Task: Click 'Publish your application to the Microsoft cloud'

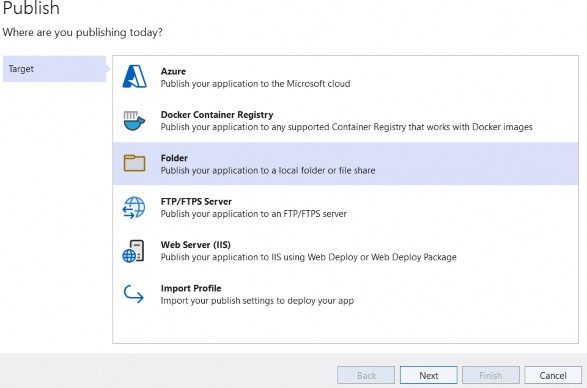Action: [x=256, y=84]
